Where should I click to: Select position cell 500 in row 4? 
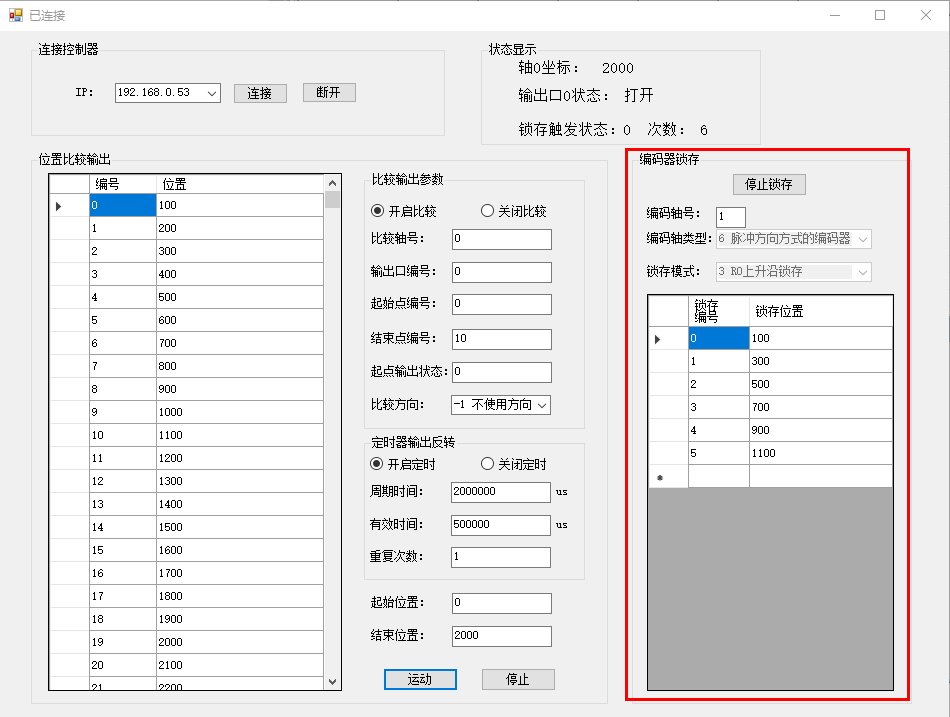[240, 297]
